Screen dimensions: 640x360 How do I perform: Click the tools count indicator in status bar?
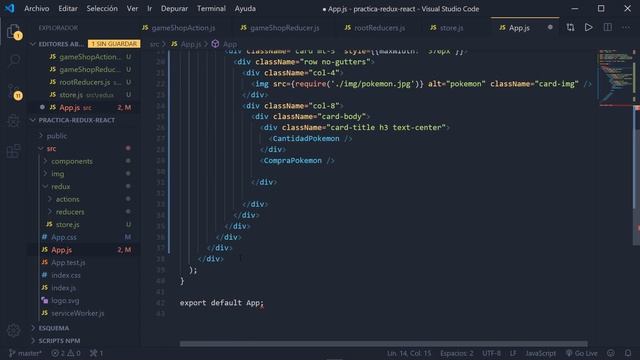click(x=97, y=353)
